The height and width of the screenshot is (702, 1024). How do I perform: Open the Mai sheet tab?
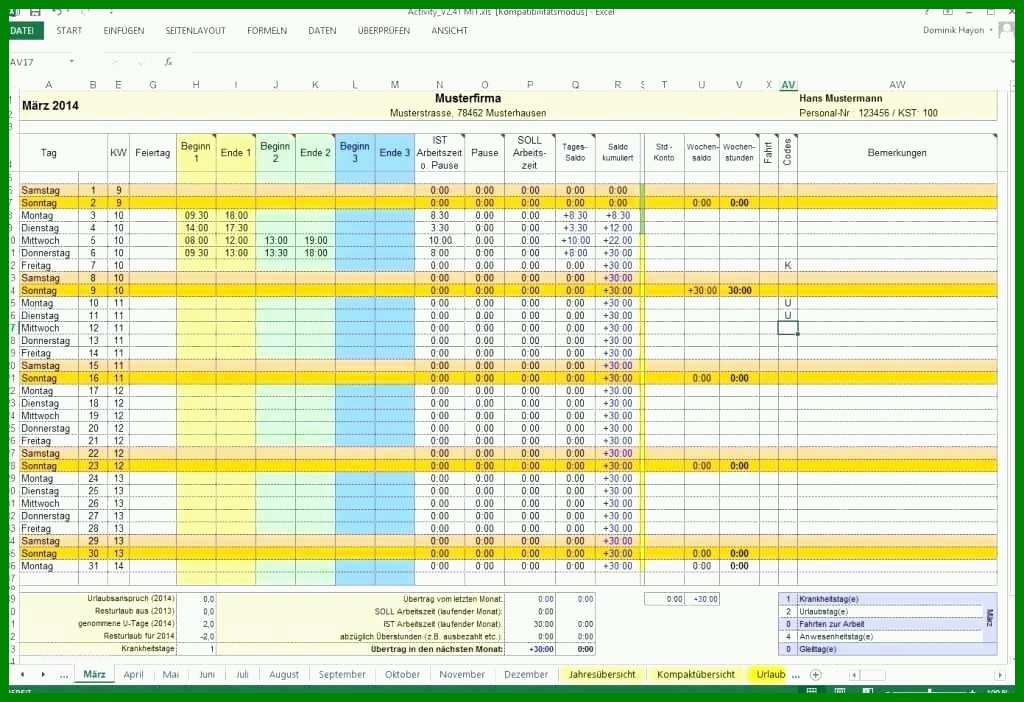(x=170, y=675)
